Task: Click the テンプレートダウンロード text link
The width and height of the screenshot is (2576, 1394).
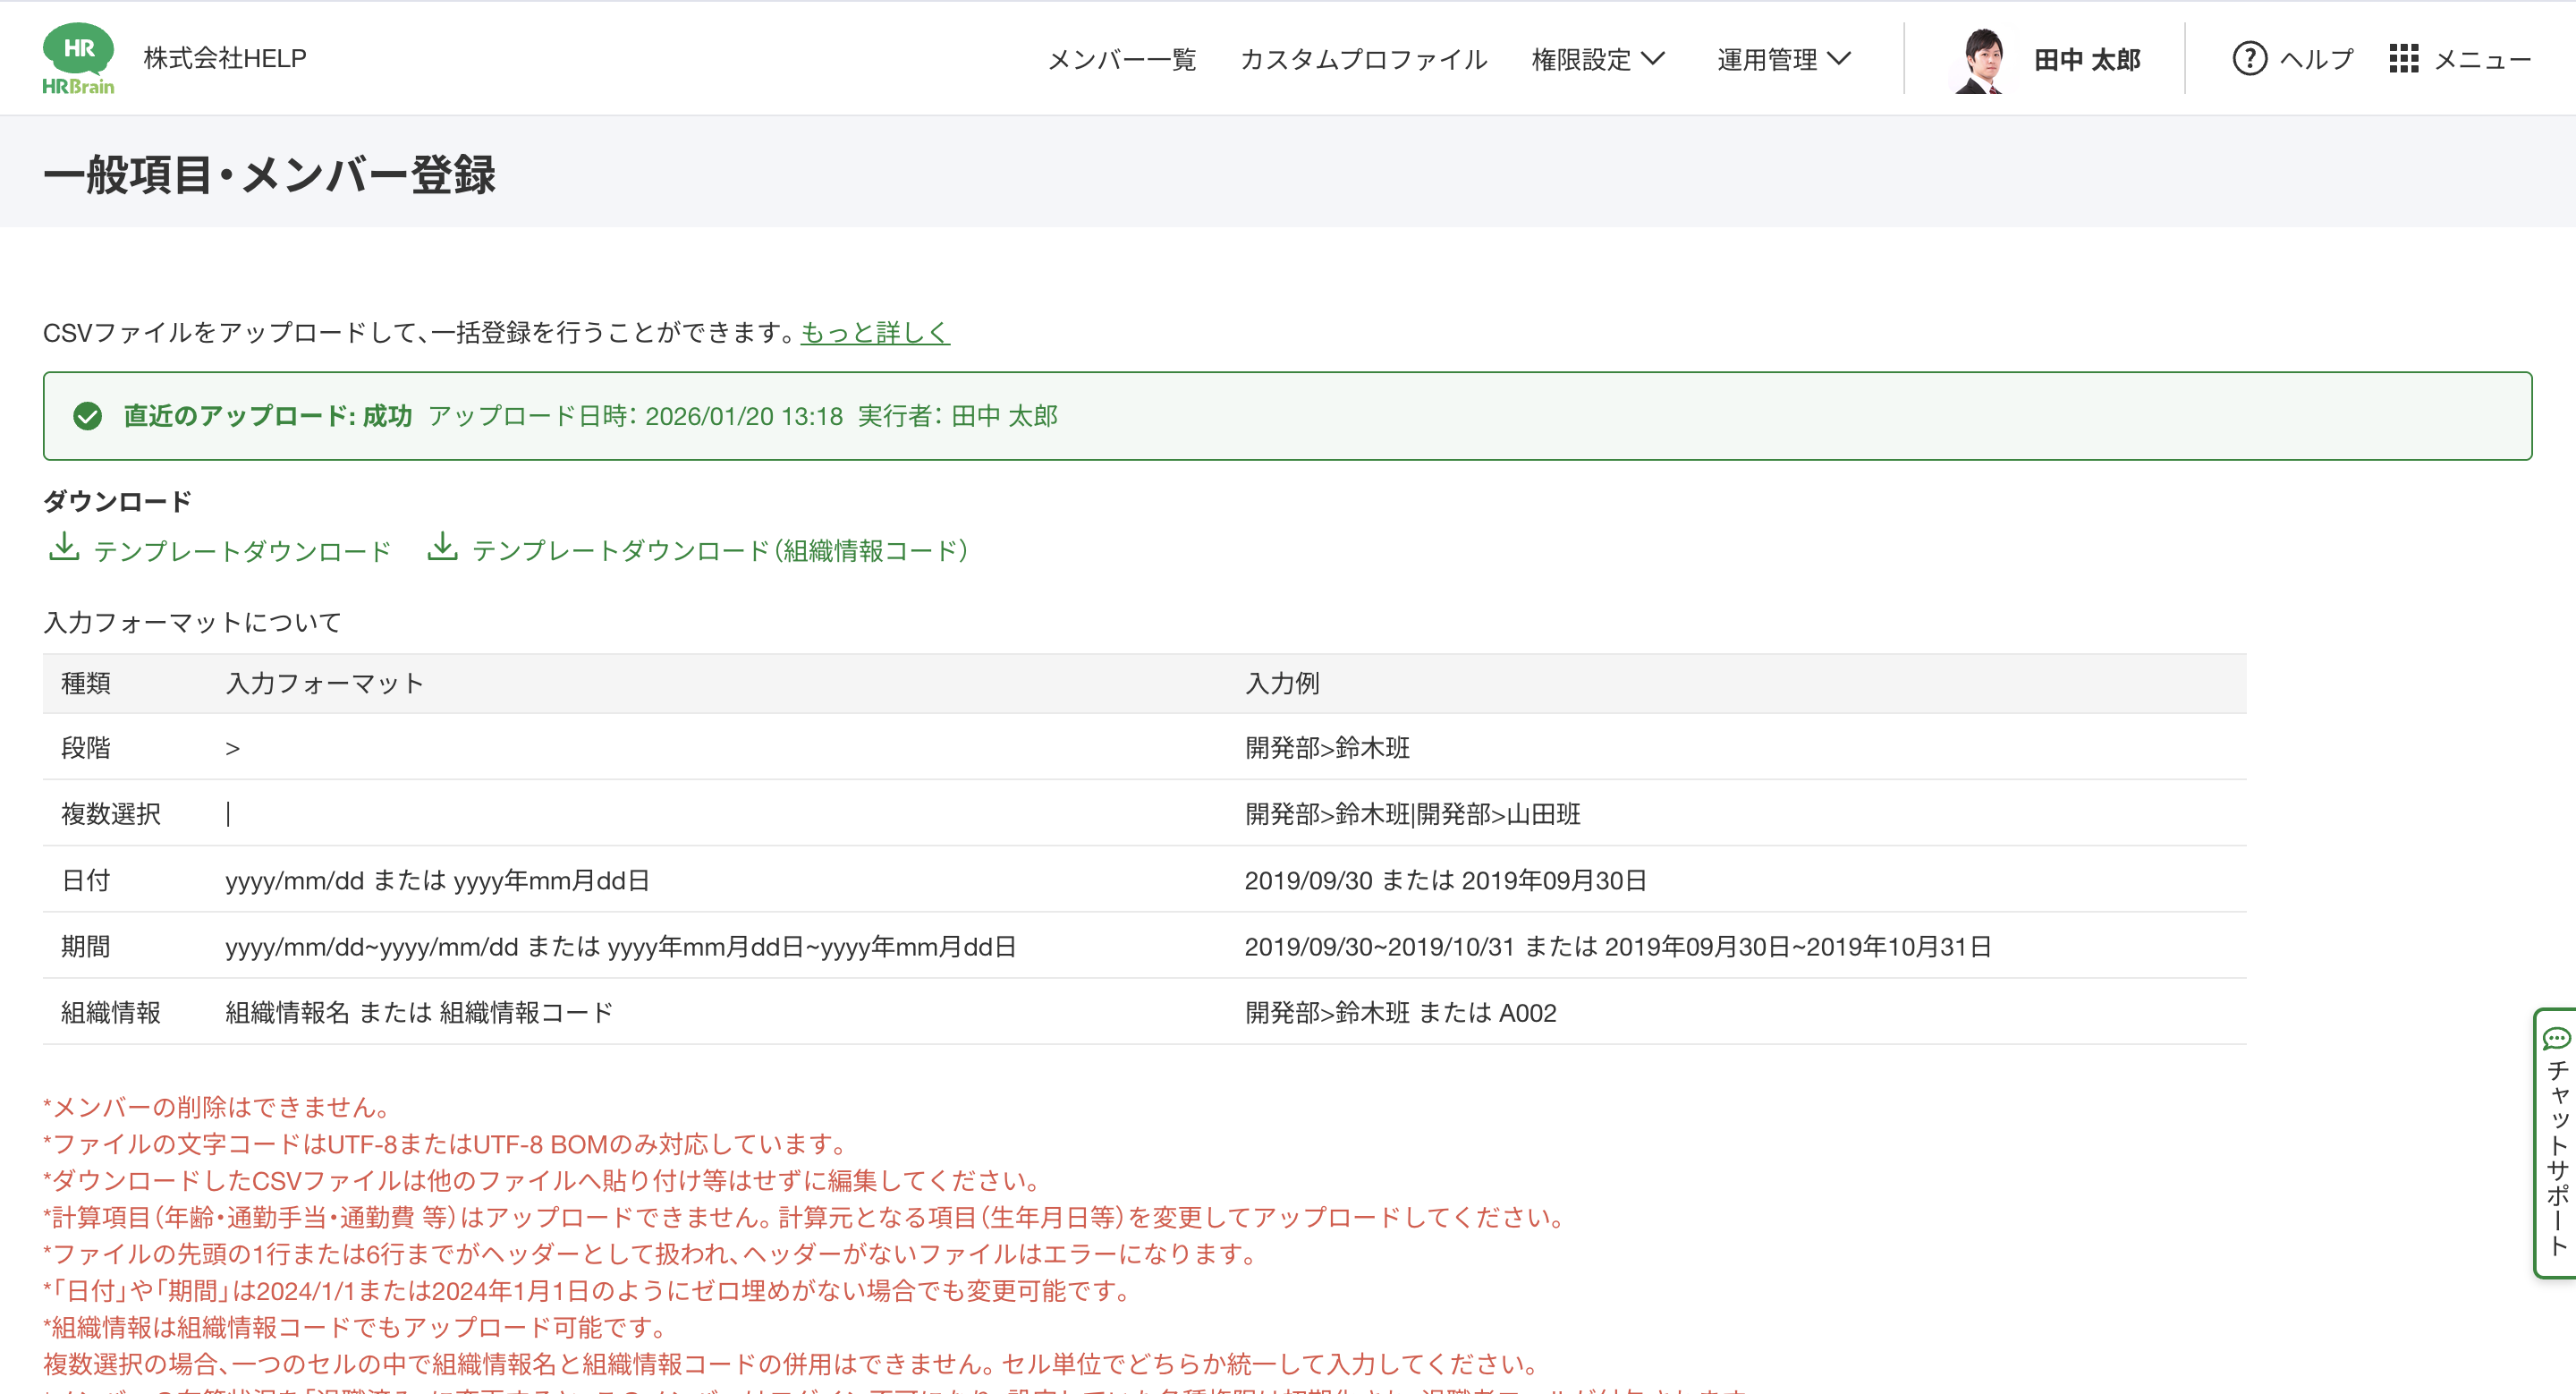Action: (x=242, y=551)
